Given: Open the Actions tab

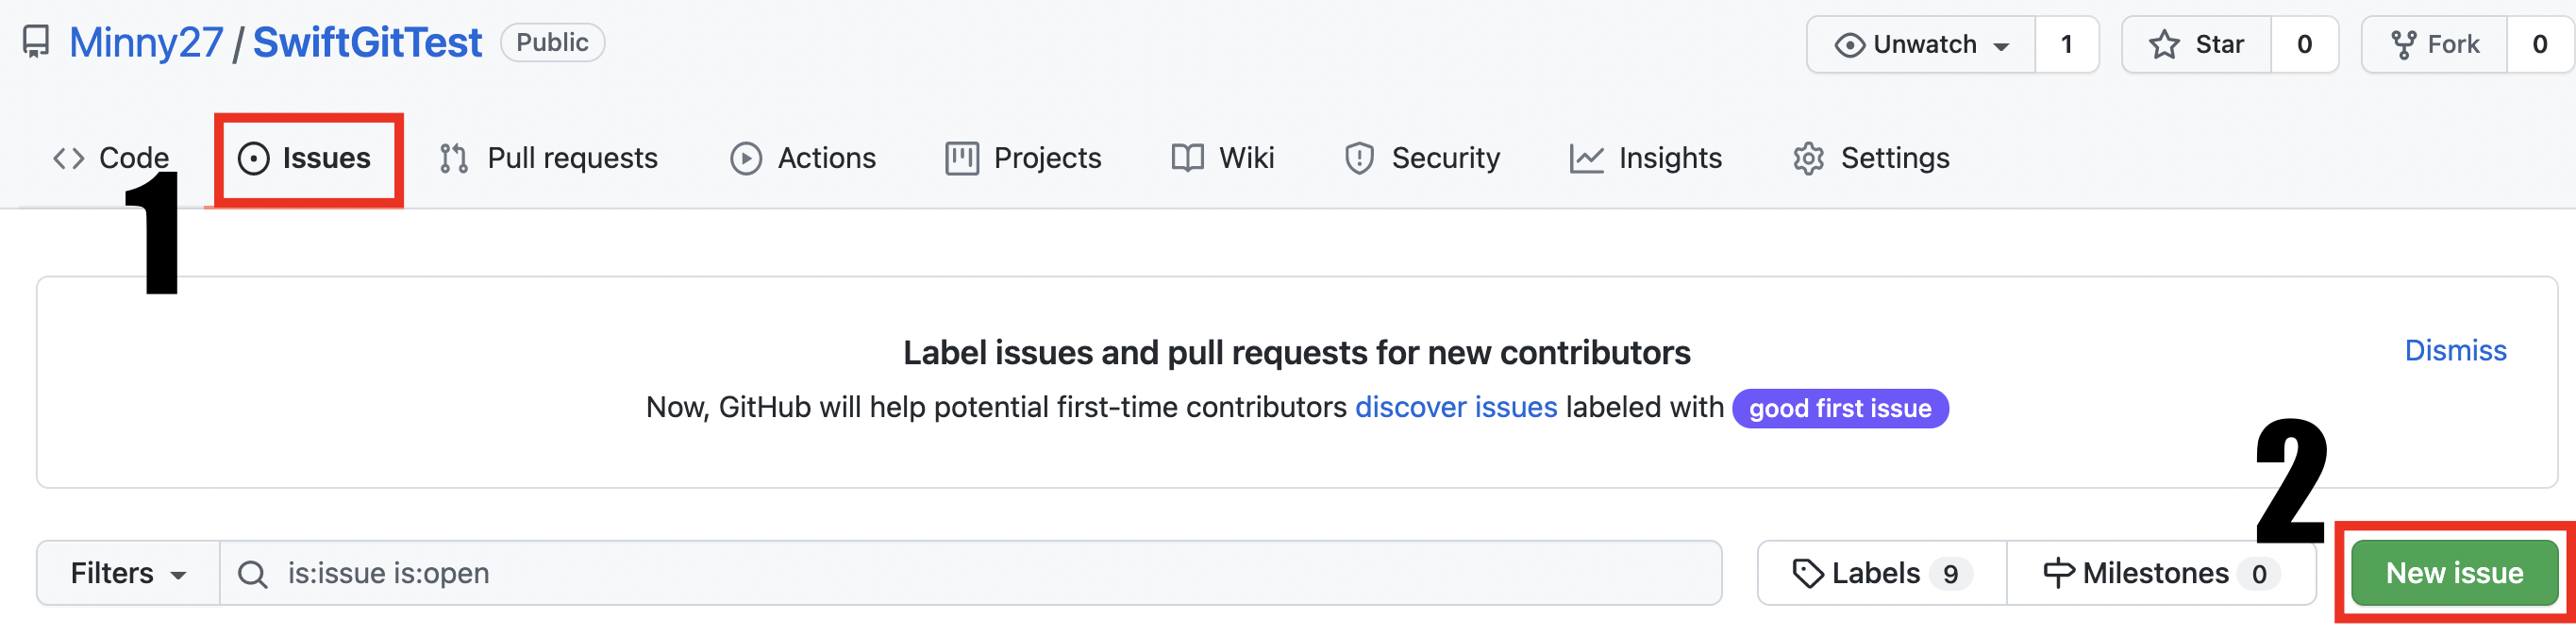Looking at the screenshot, I should point(803,158).
